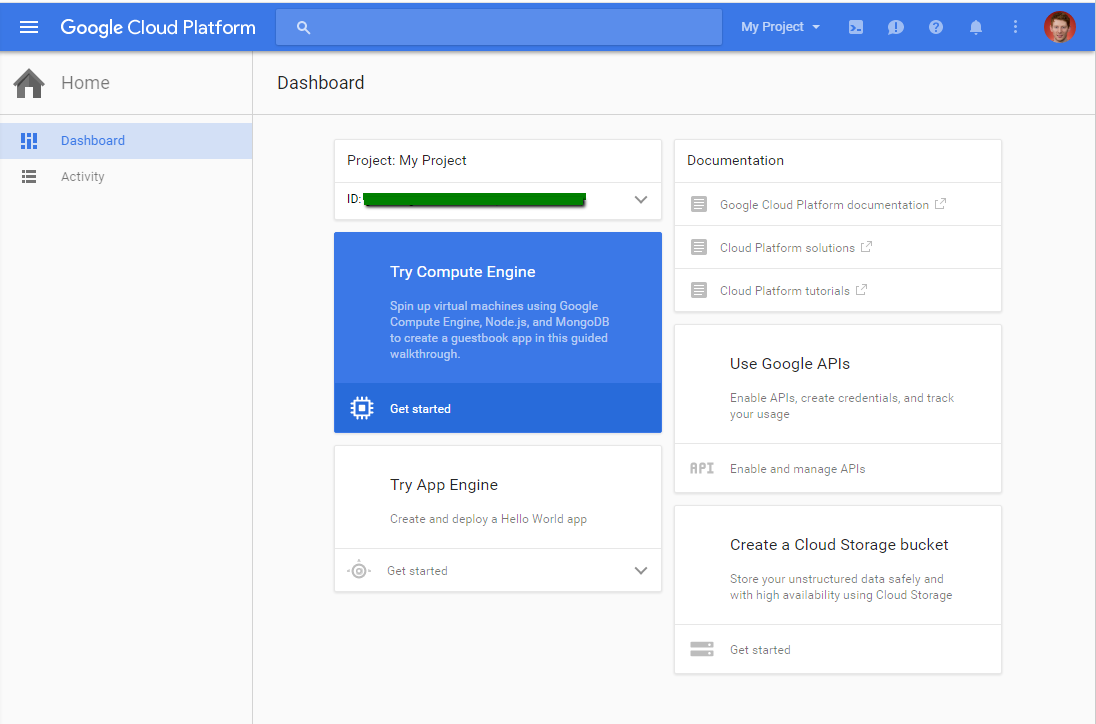This screenshot has height=724, width=1096.
Task: Activate the Cloud Shell icon
Action: pos(856,27)
